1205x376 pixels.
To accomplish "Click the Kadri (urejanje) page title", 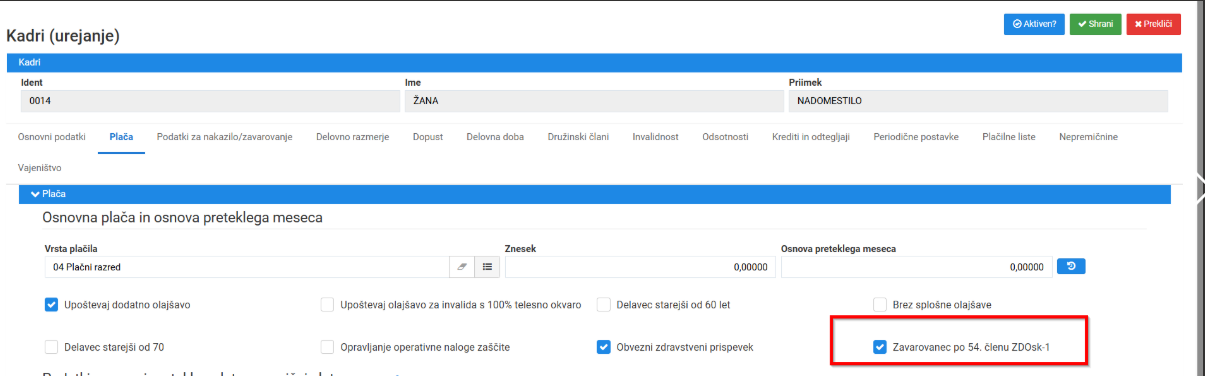I will (x=63, y=36).
